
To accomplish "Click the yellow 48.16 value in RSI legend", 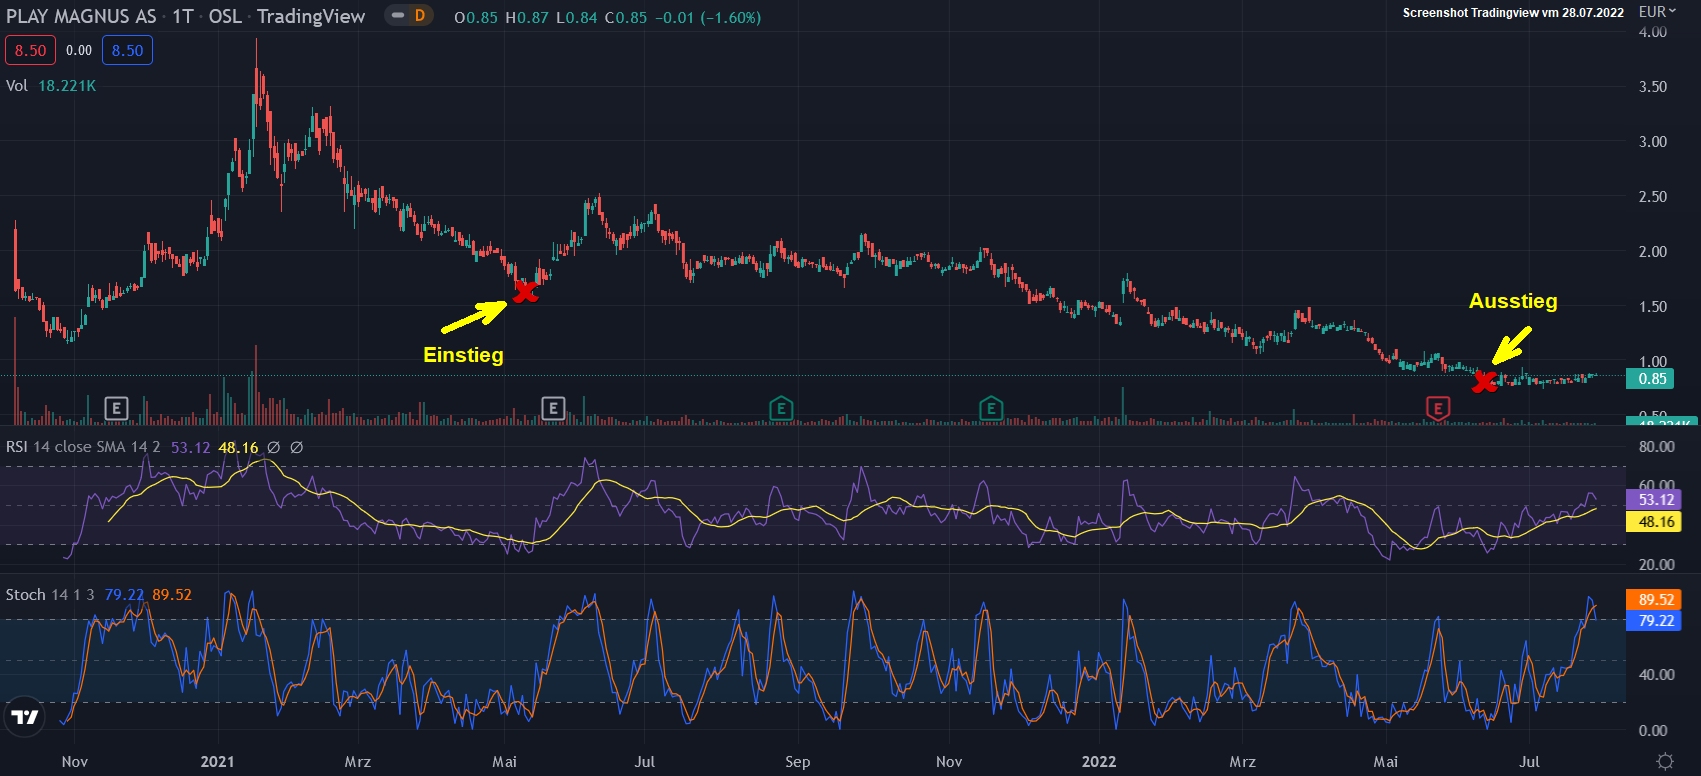I will tap(238, 447).
